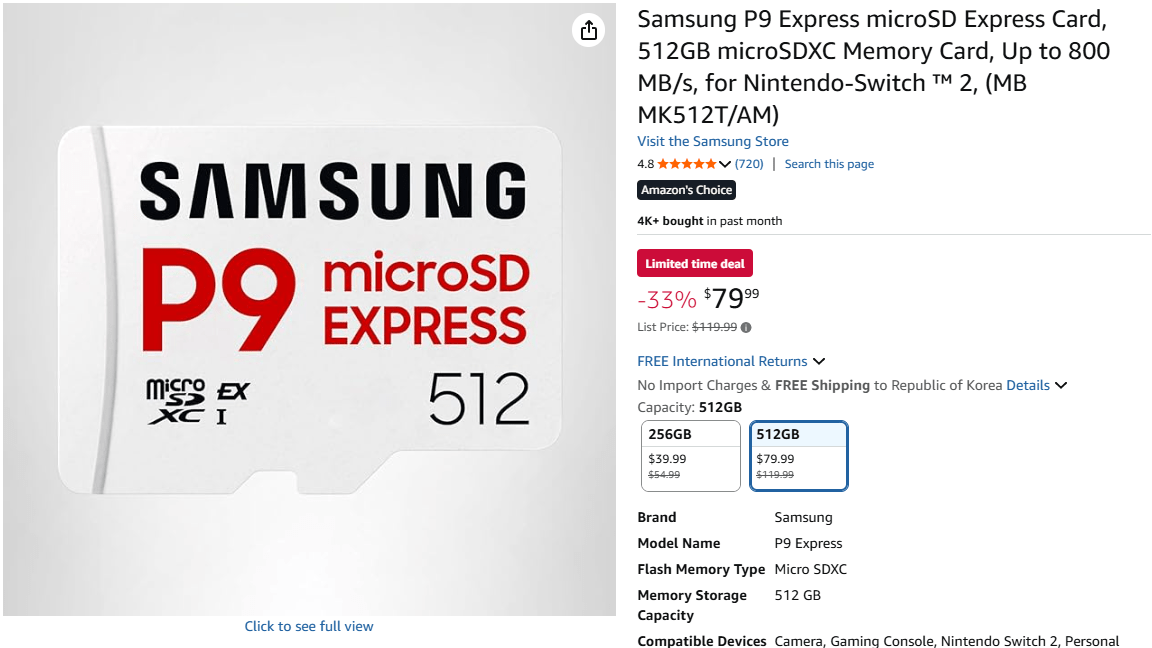Open the Visit the Samsung Store link
This screenshot has width=1152, height=648.
coord(712,141)
